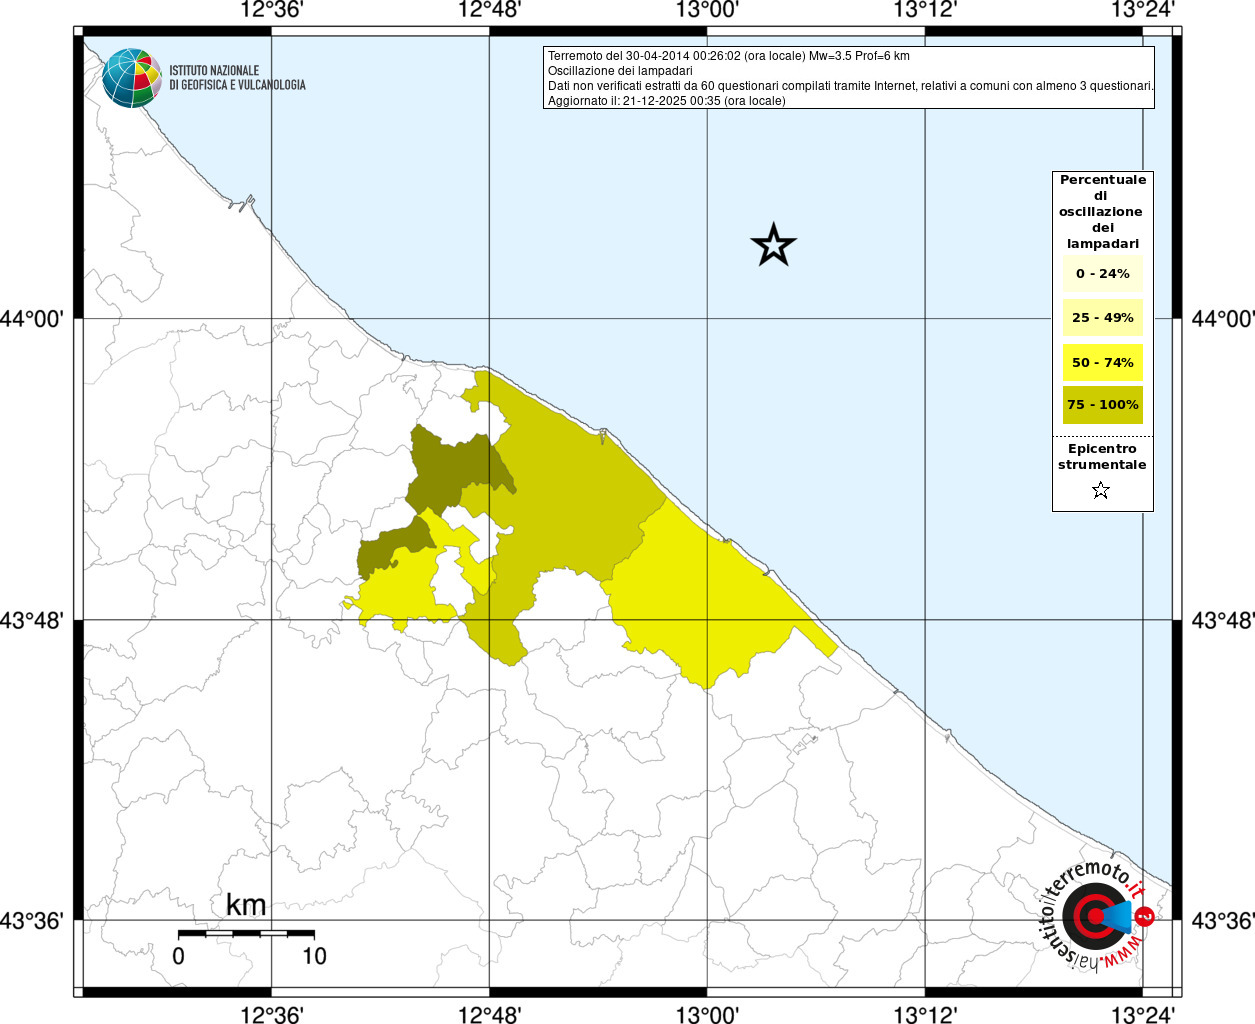Click the 'km' scale bar label
This screenshot has width=1255, height=1024.
(x=246, y=905)
